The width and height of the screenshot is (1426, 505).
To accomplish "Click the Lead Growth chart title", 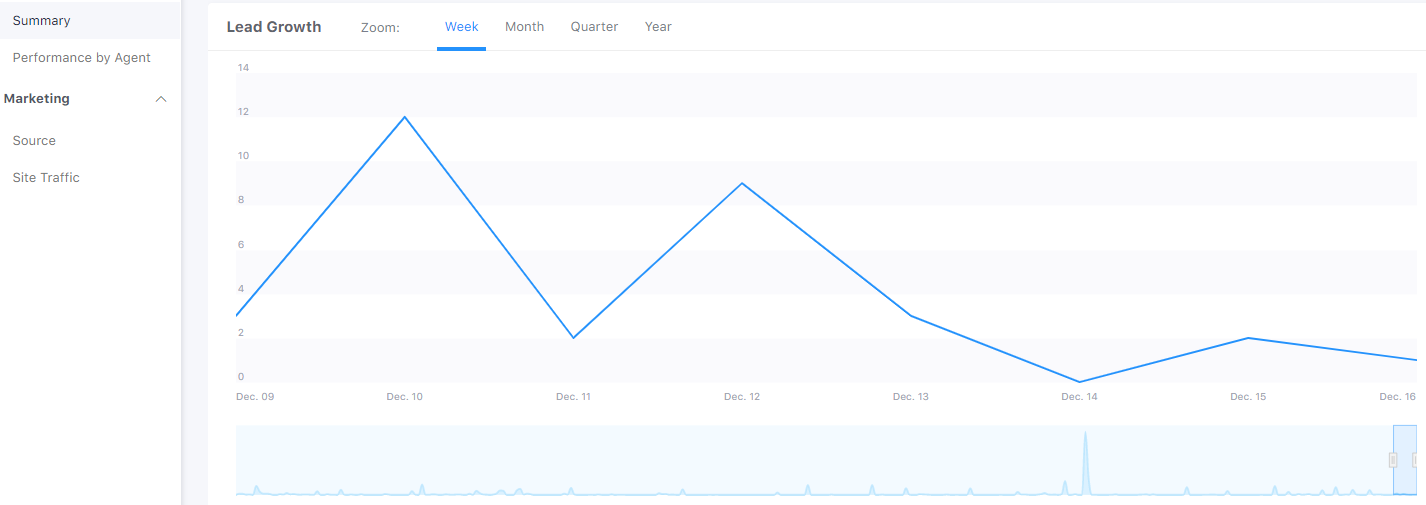I will pos(274,27).
